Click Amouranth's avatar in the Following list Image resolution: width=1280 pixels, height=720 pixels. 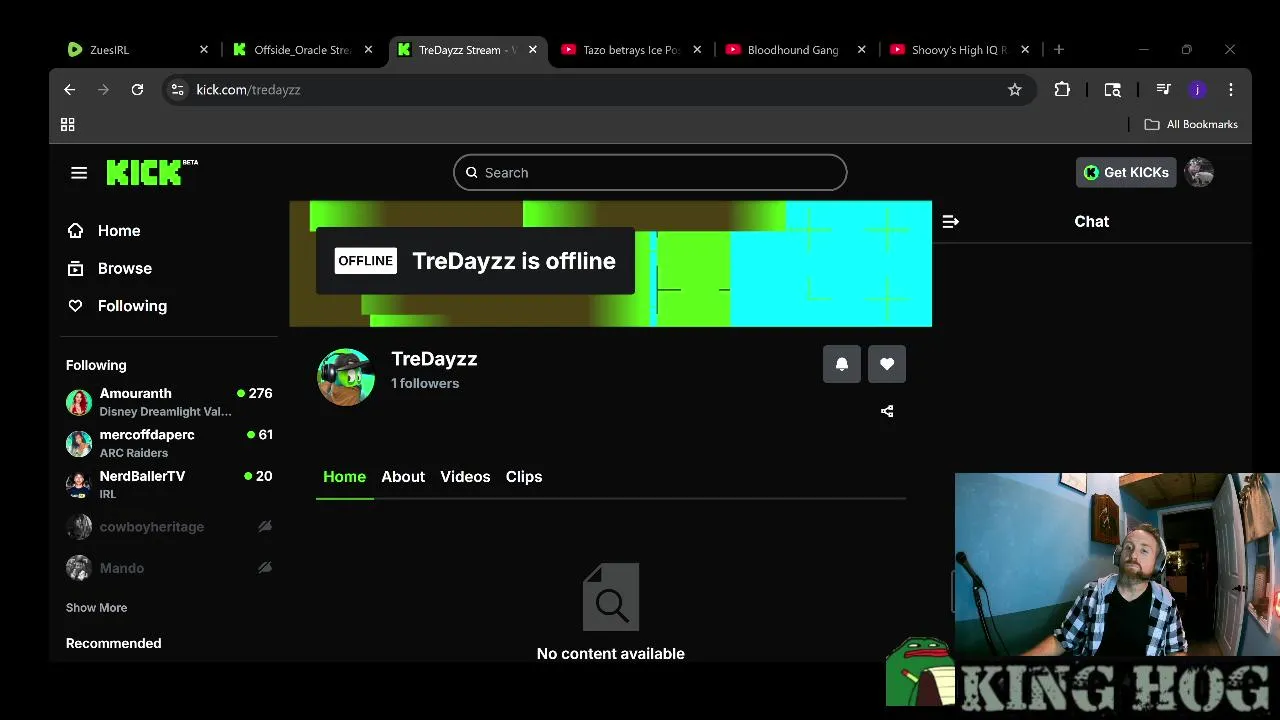pos(79,402)
